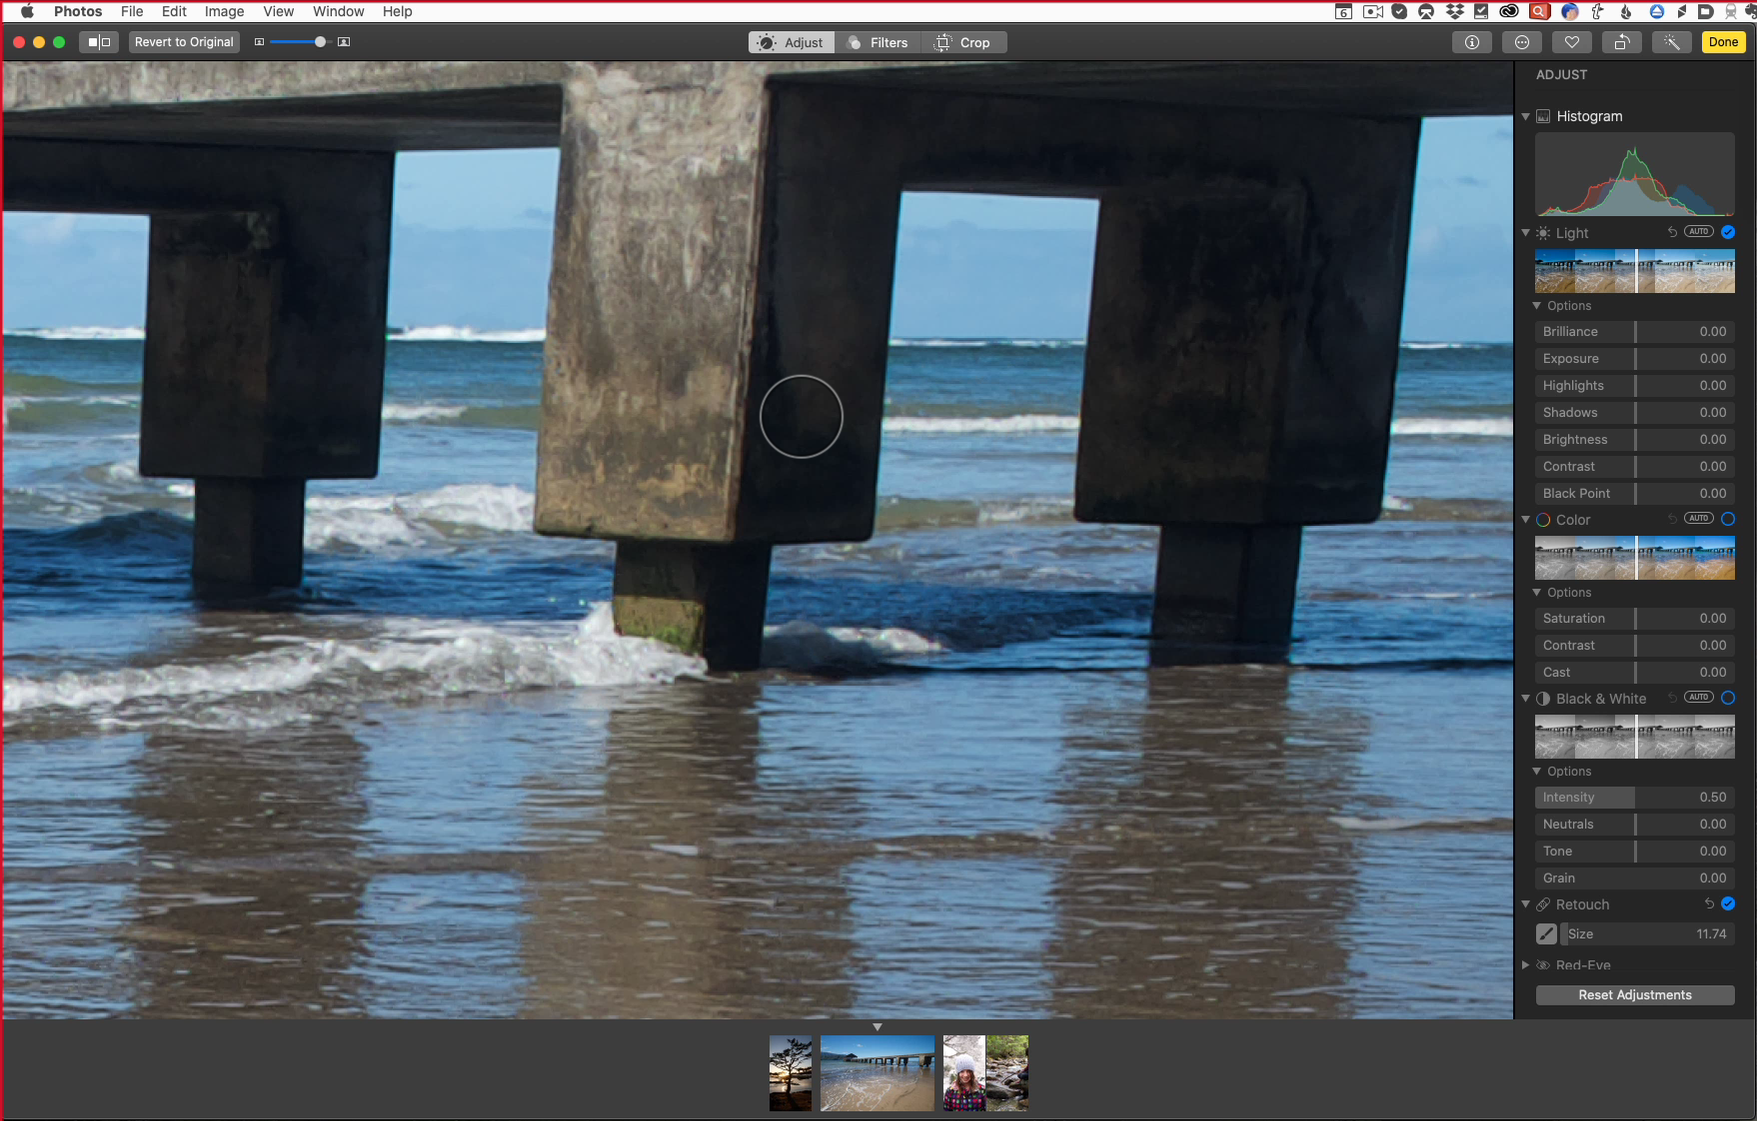Screen dimensions: 1757x1121
Task: Click AUTO for Black & White
Action: click(x=1699, y=697)
